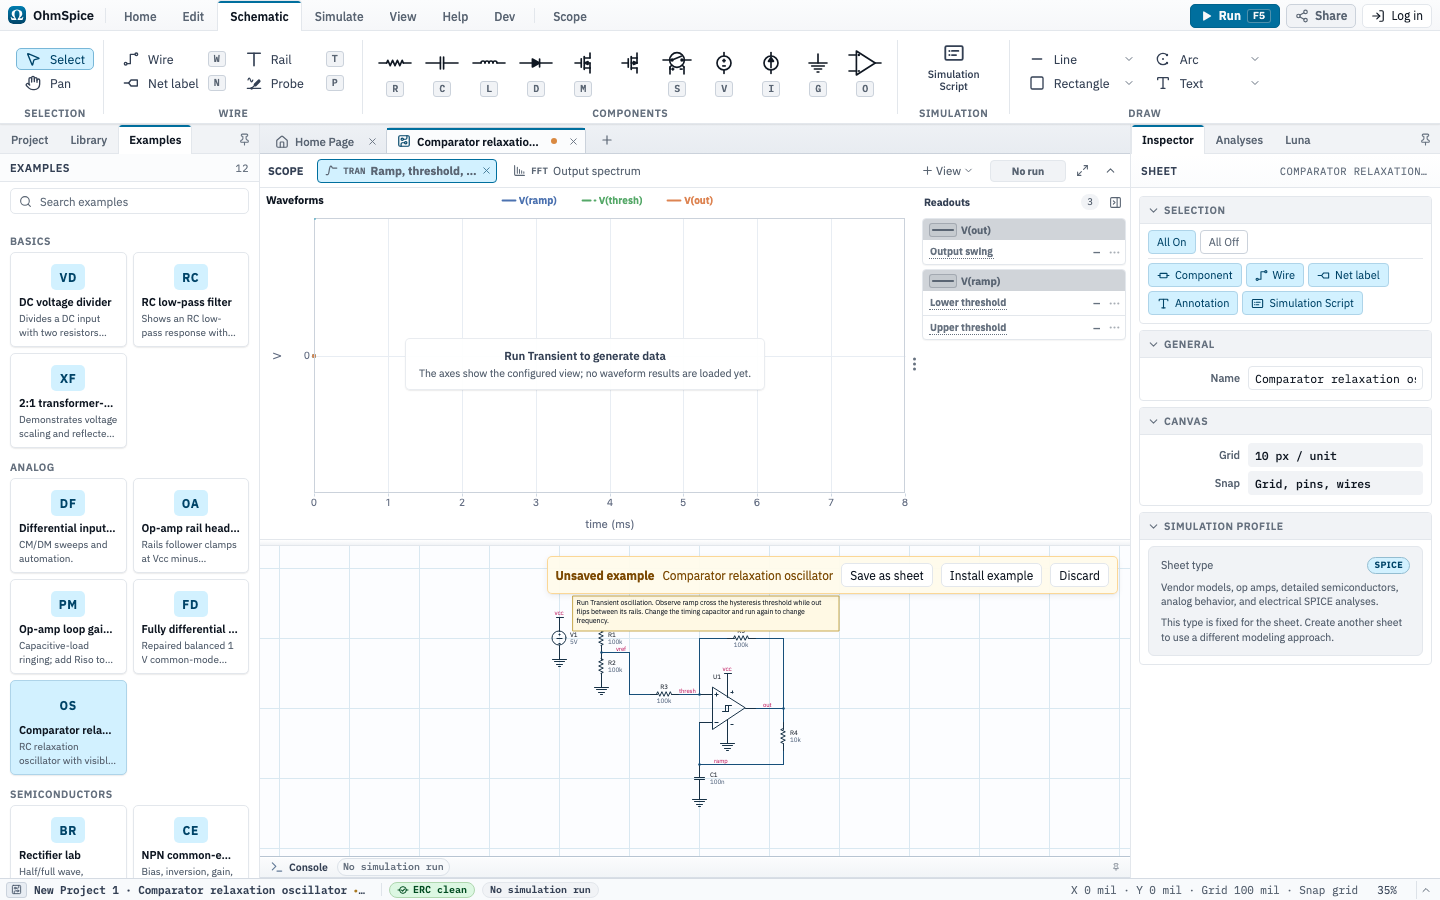
Task: Open the scope View dropdown
Action: coord(948,171)
